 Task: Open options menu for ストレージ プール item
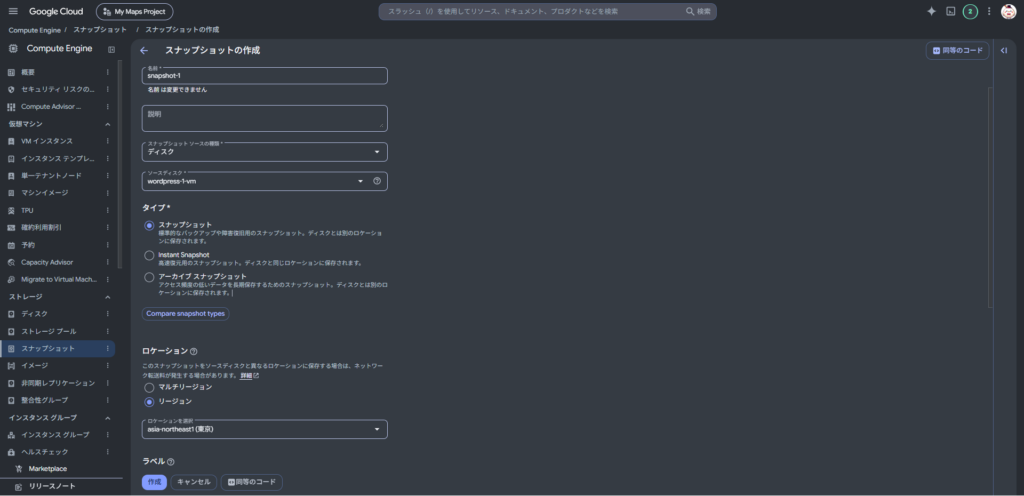coord(108,331)
